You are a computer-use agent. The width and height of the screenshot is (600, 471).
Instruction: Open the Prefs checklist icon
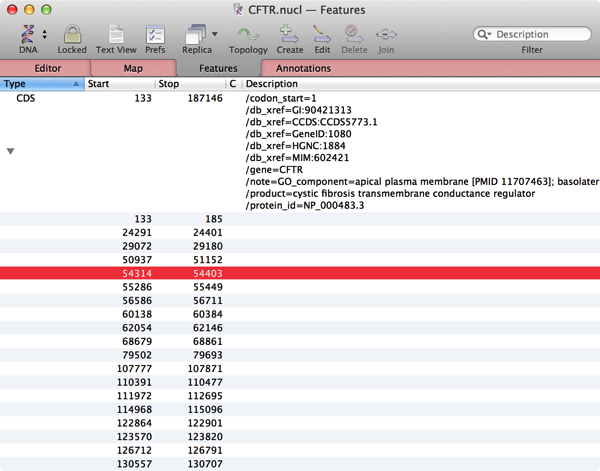(155, 34)
